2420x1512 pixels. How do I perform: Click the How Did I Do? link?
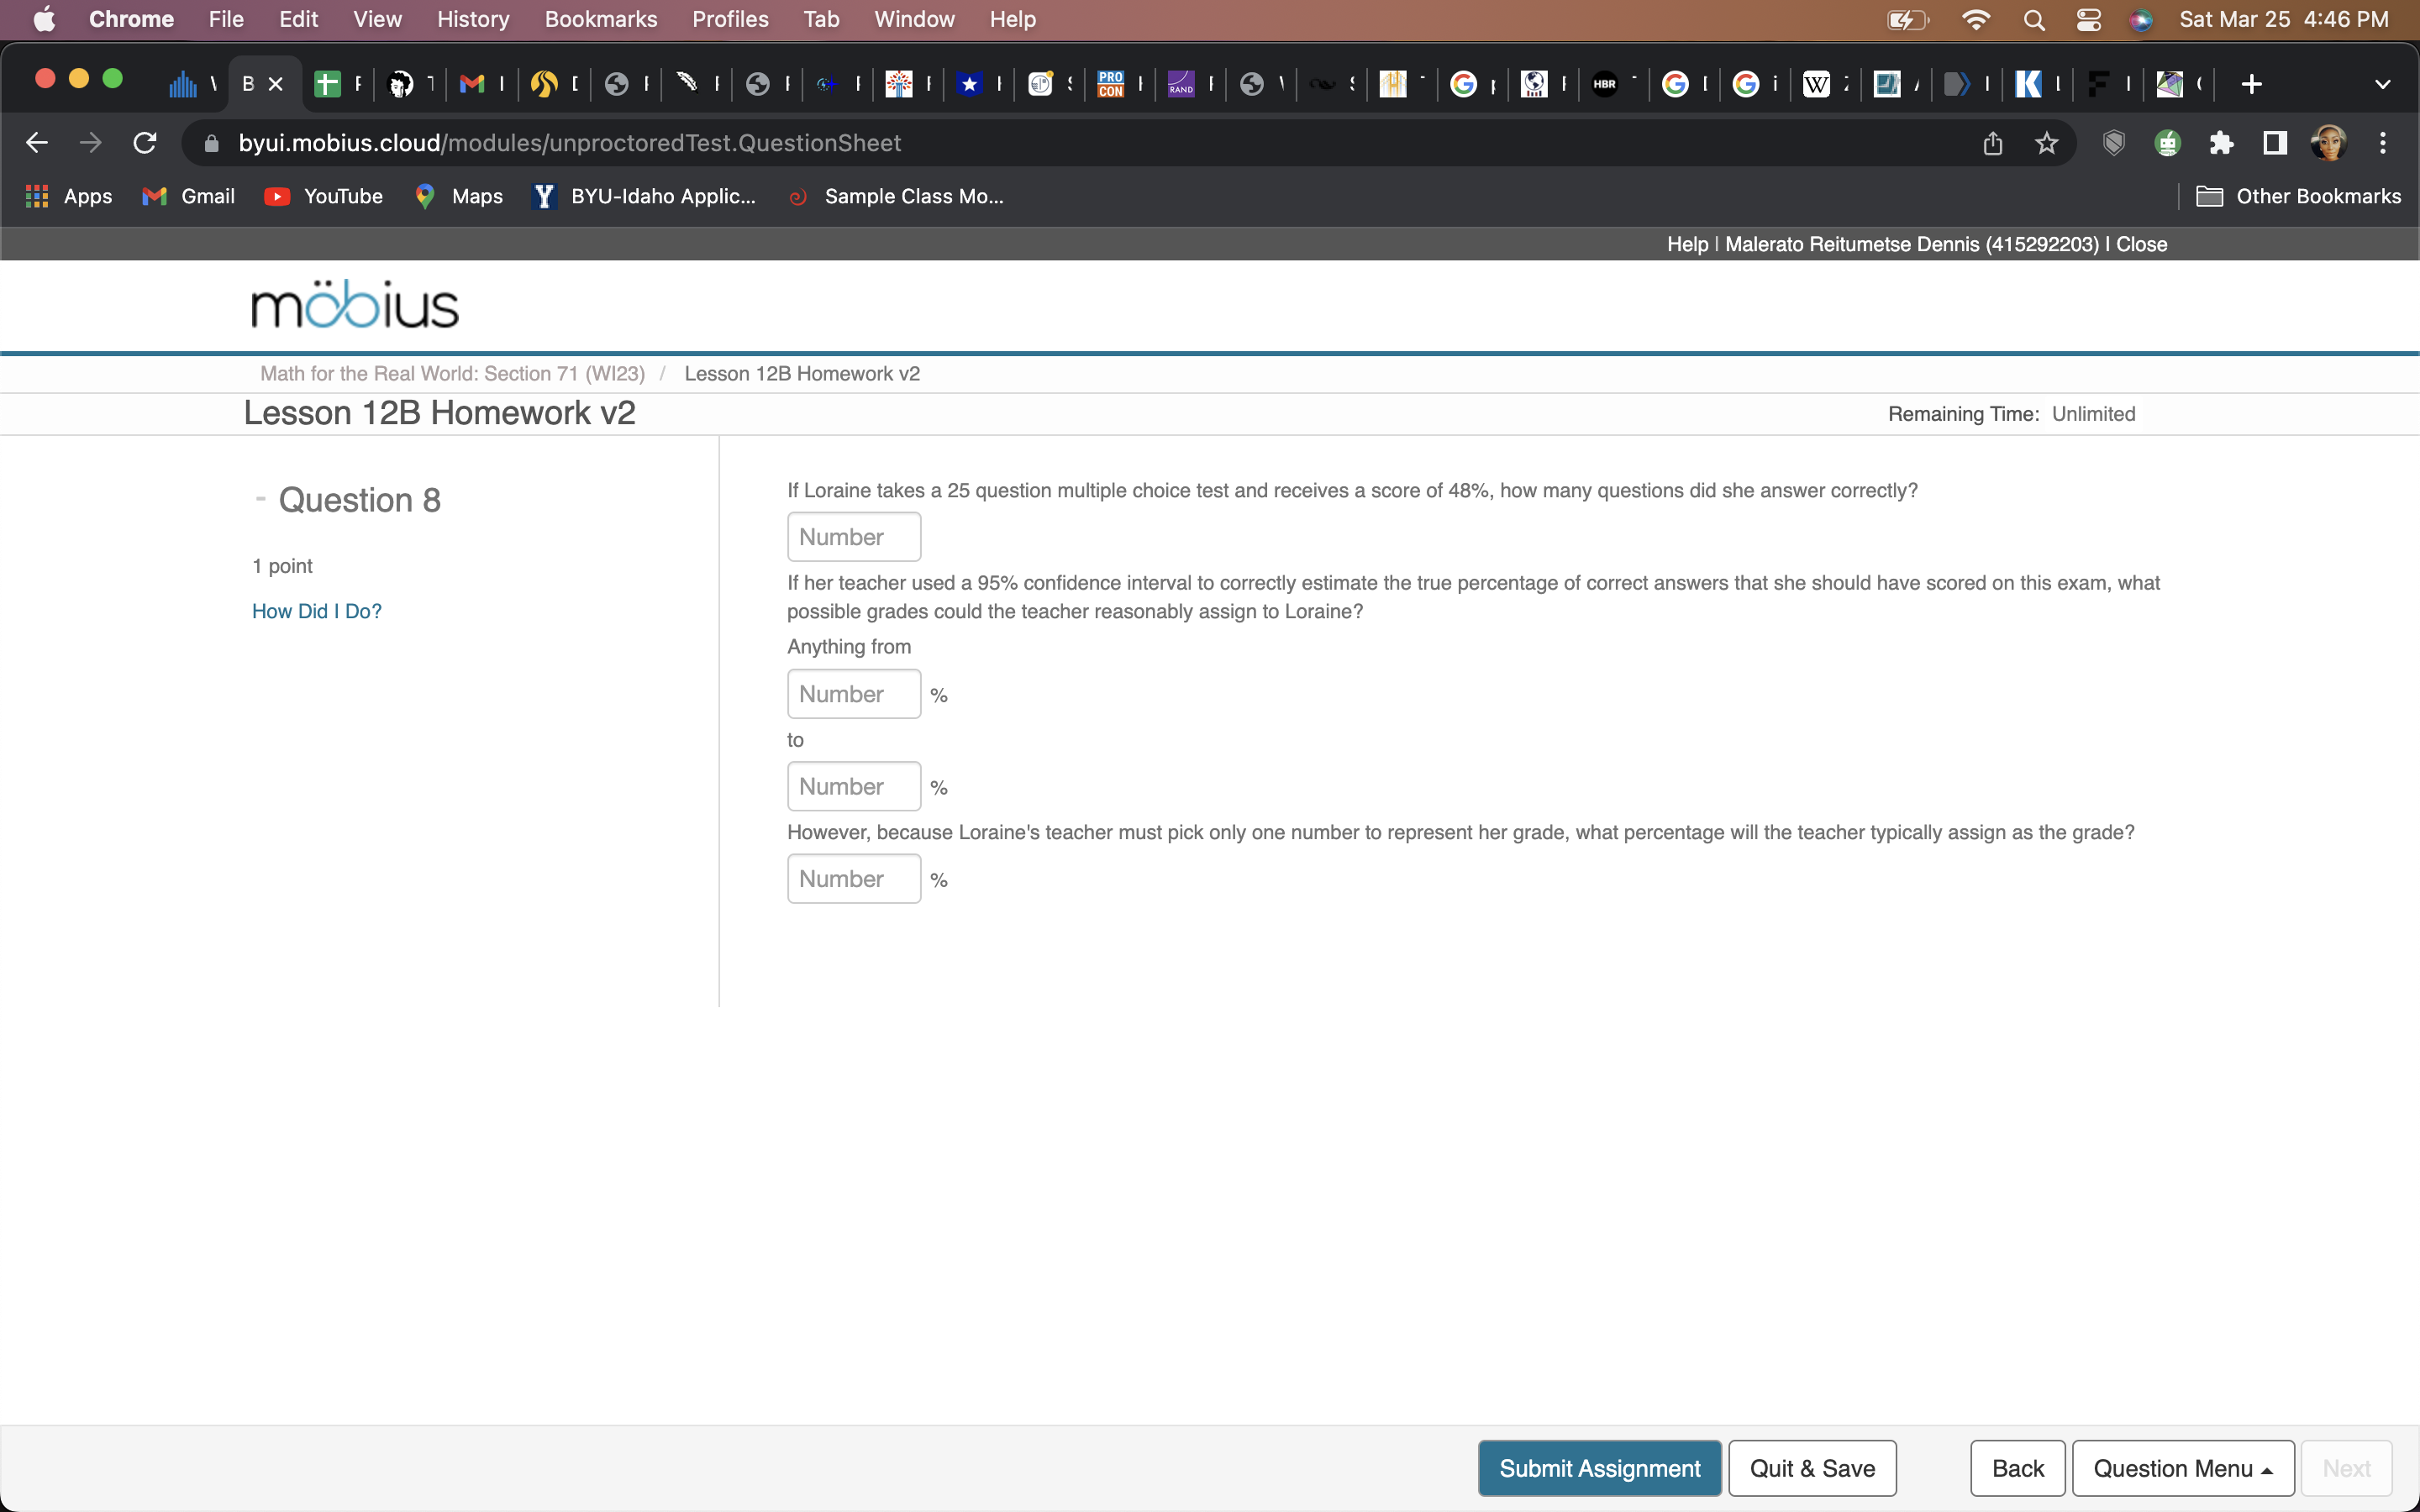(x=315, y=612)
